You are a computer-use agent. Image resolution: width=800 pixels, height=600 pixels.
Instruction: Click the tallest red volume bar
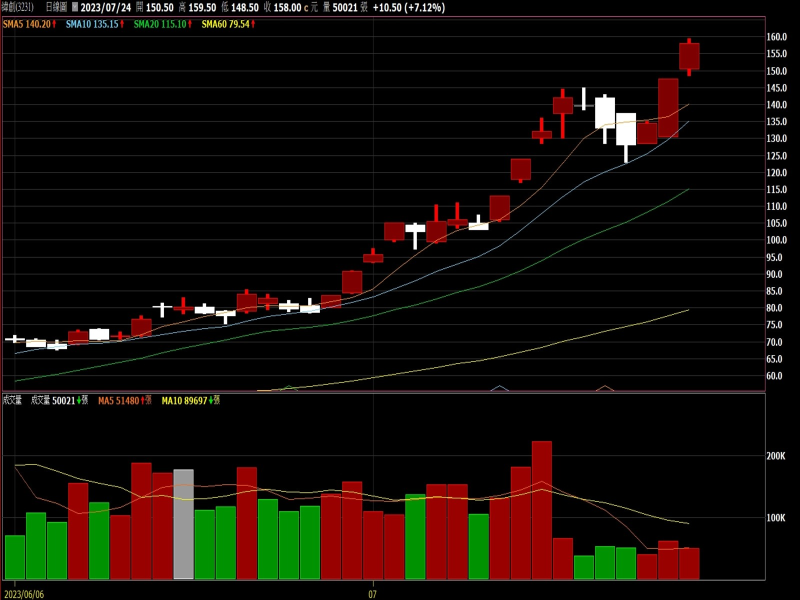542,510
